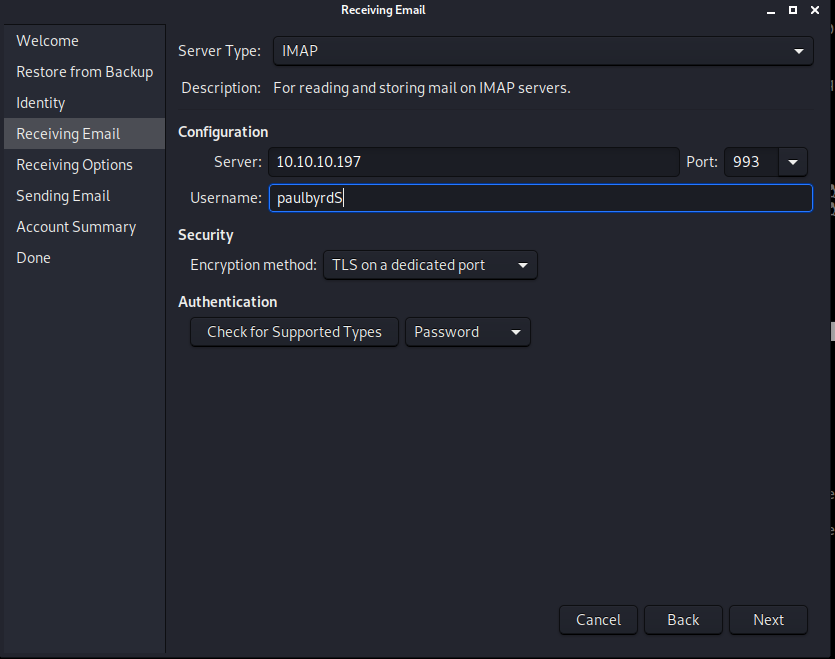Cancel the account setup wizard

pyautogui.click(x=598, y=620)
